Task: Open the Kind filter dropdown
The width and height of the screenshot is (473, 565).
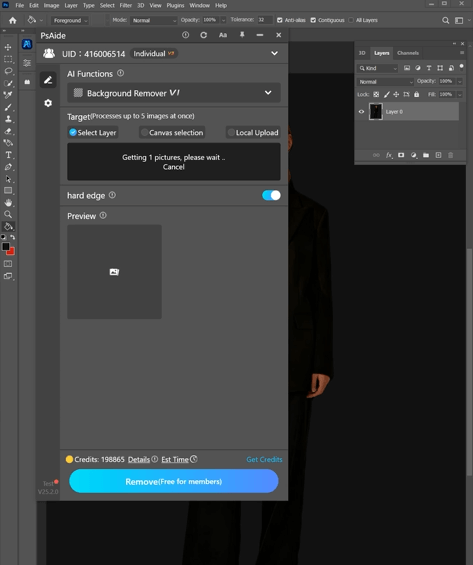Action: pos(378,68)
